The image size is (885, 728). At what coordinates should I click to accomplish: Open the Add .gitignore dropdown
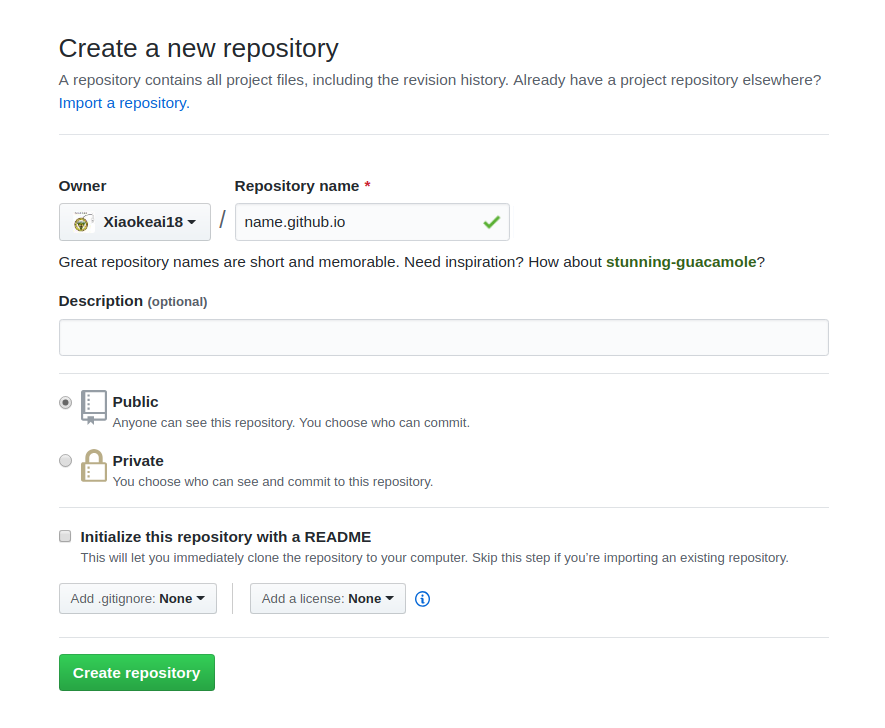(138, 599)
